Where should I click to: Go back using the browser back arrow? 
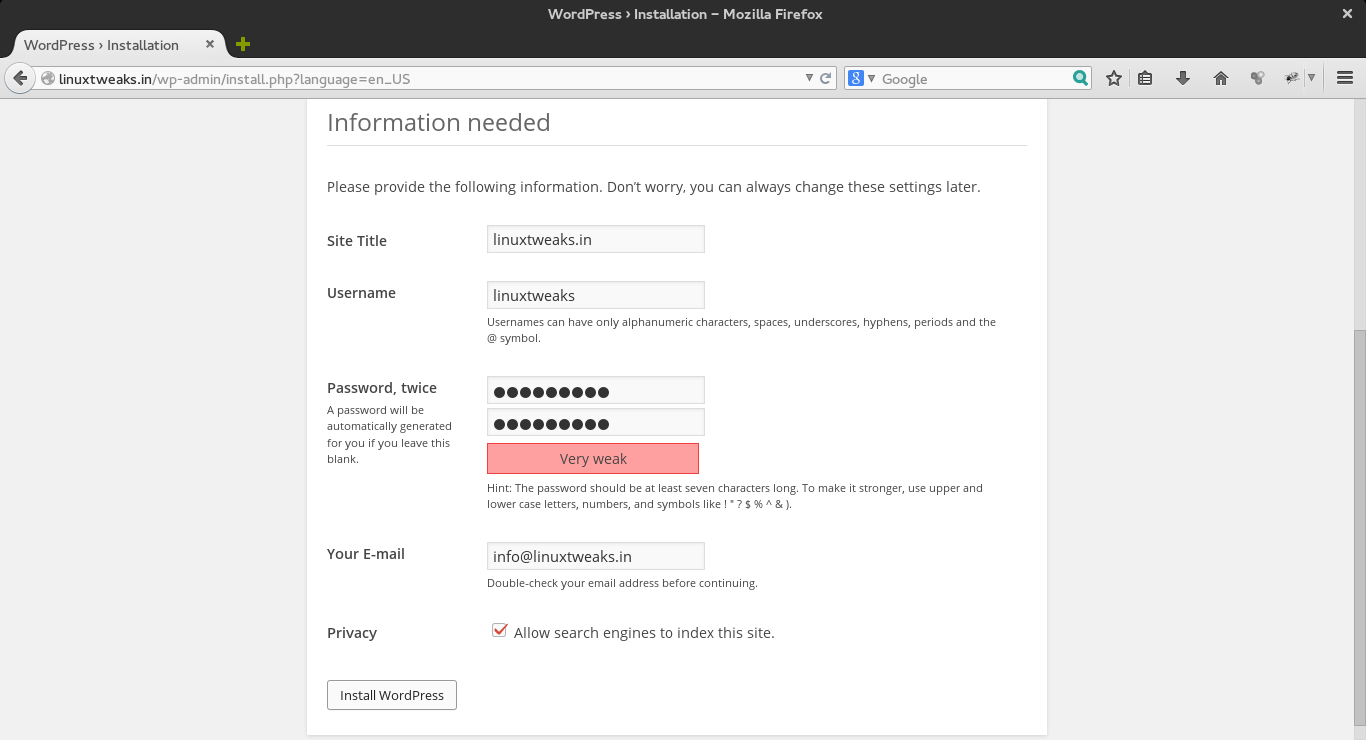click(x=19, y=78)
